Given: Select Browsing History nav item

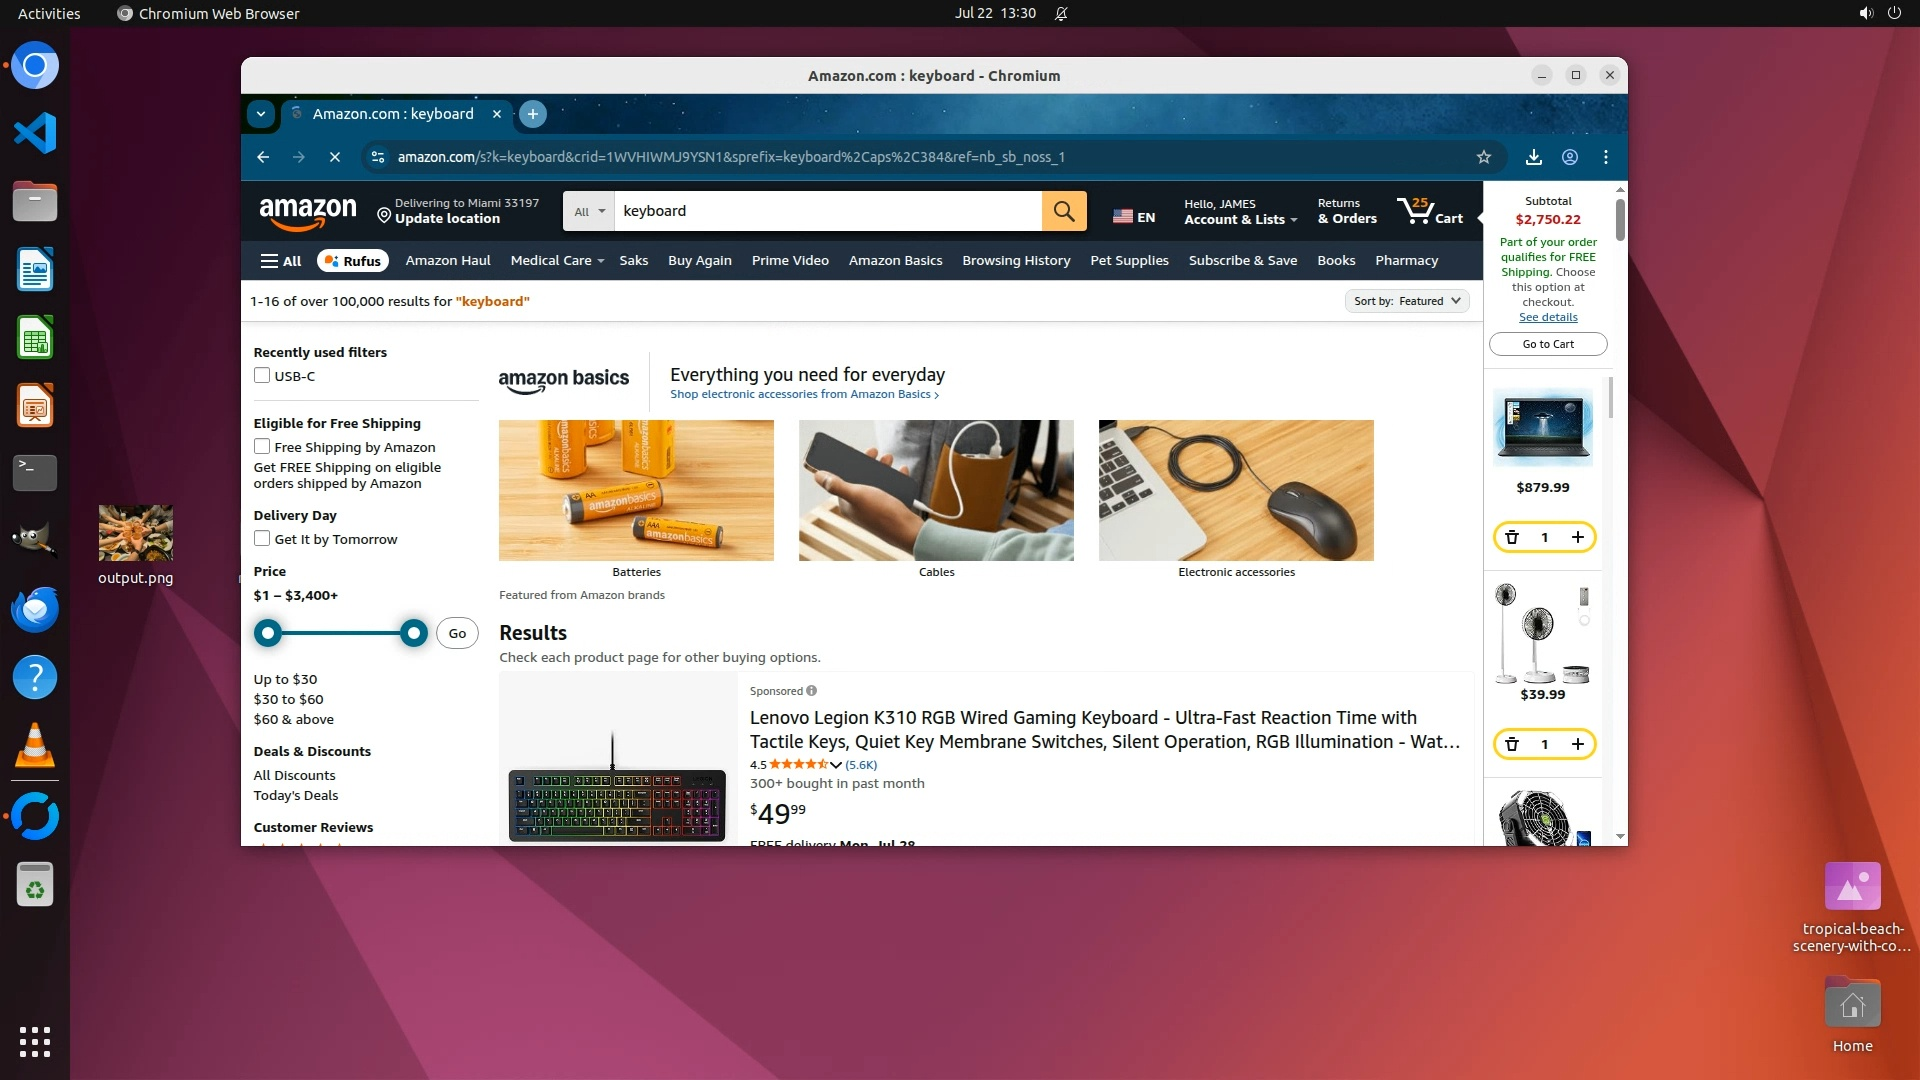Looking at the screenshot, I should (1015, 261).
